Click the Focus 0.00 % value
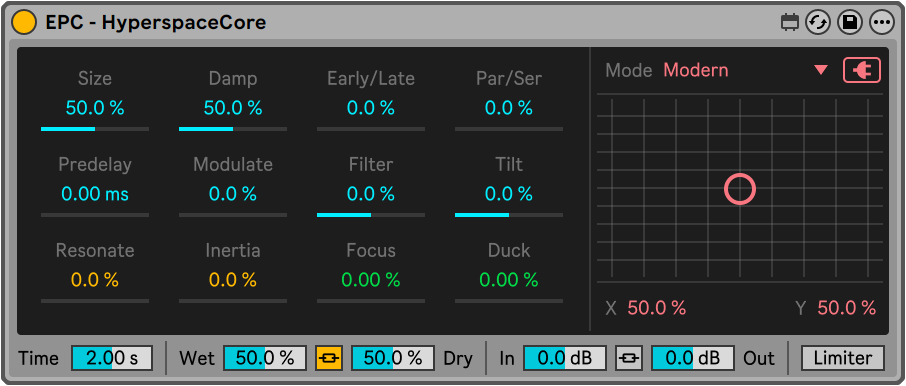906x386 pixels. [371, 280]
